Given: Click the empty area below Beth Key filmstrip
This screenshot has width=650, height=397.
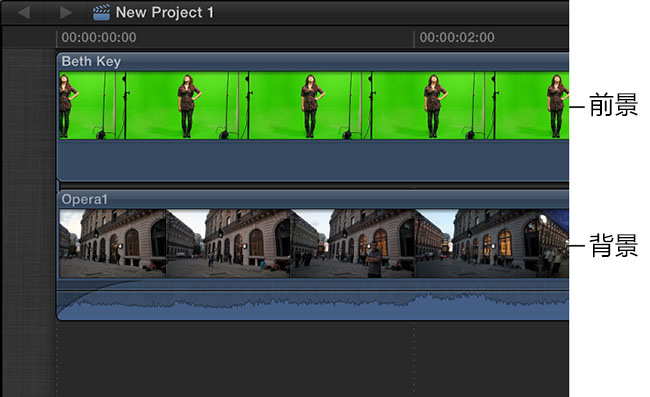Looking at the screenshot, I should coord(313,160).
